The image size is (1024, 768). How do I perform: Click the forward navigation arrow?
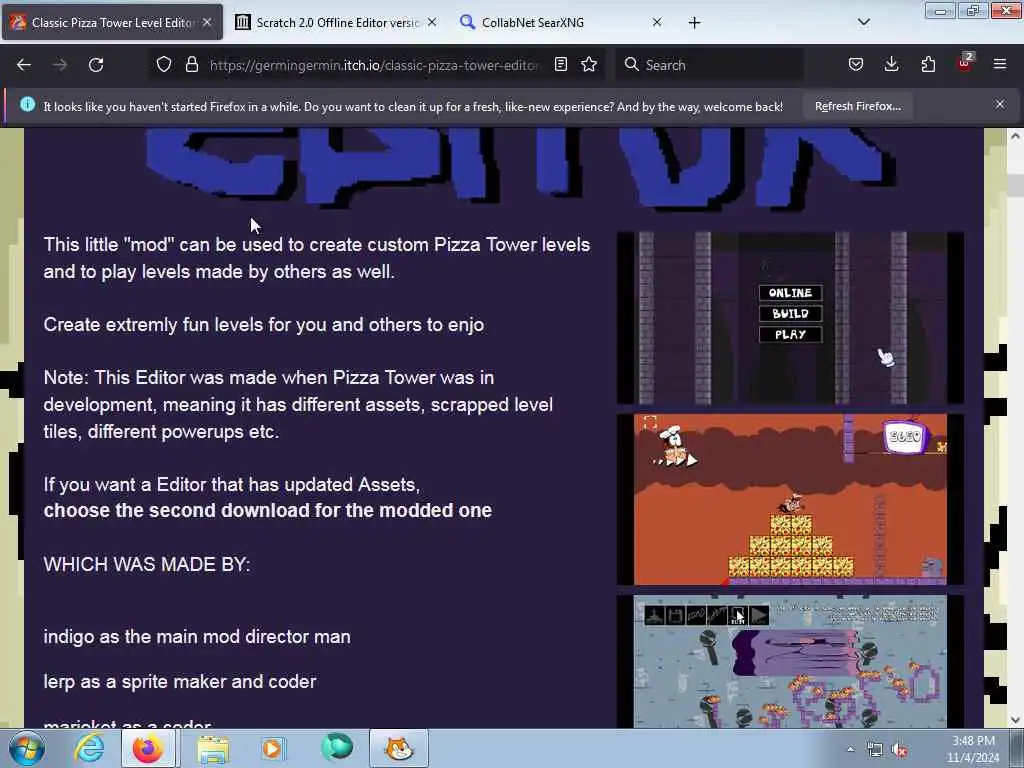click(59, 65)
